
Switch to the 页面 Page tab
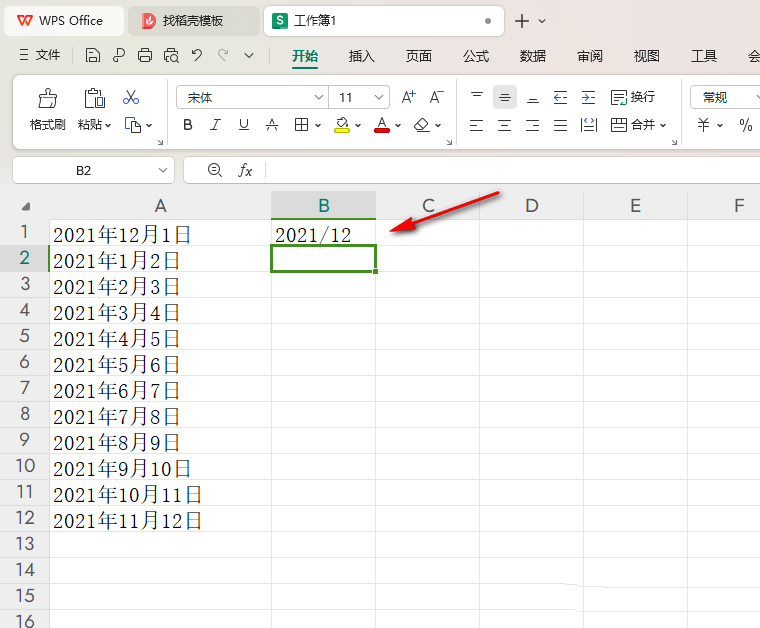click(x=419, y=56)
